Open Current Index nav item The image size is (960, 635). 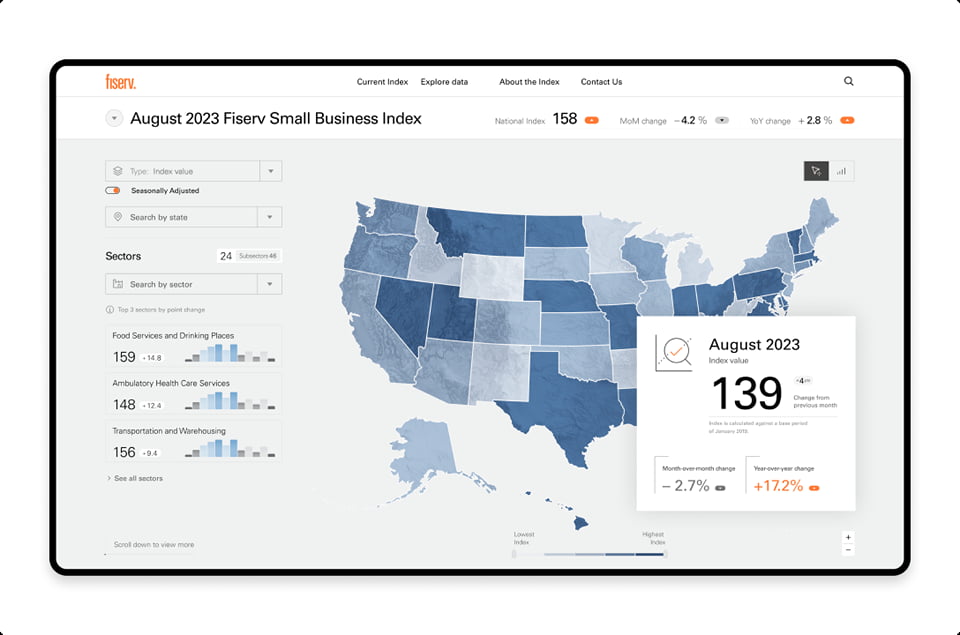pyautogui.click(x=382, y=81)
